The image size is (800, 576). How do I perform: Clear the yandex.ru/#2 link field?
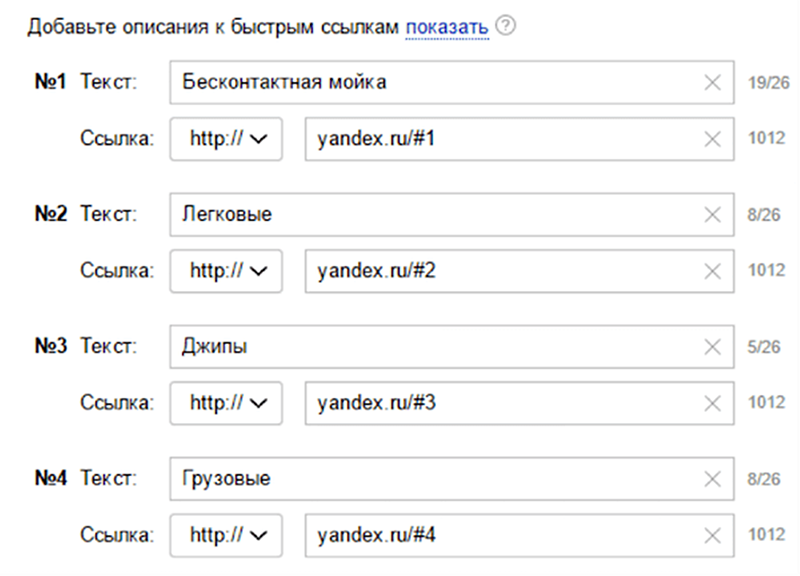point(712,271)
